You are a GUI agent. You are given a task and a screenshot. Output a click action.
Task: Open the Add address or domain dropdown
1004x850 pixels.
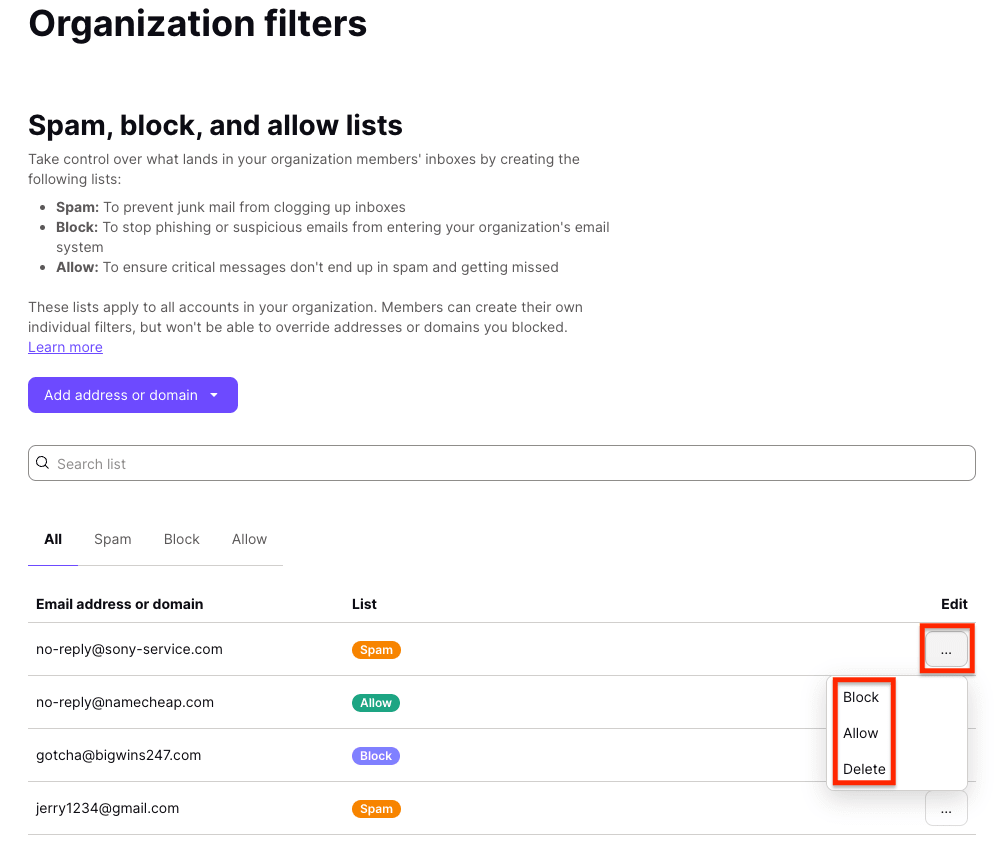click(x=132, y=395)
